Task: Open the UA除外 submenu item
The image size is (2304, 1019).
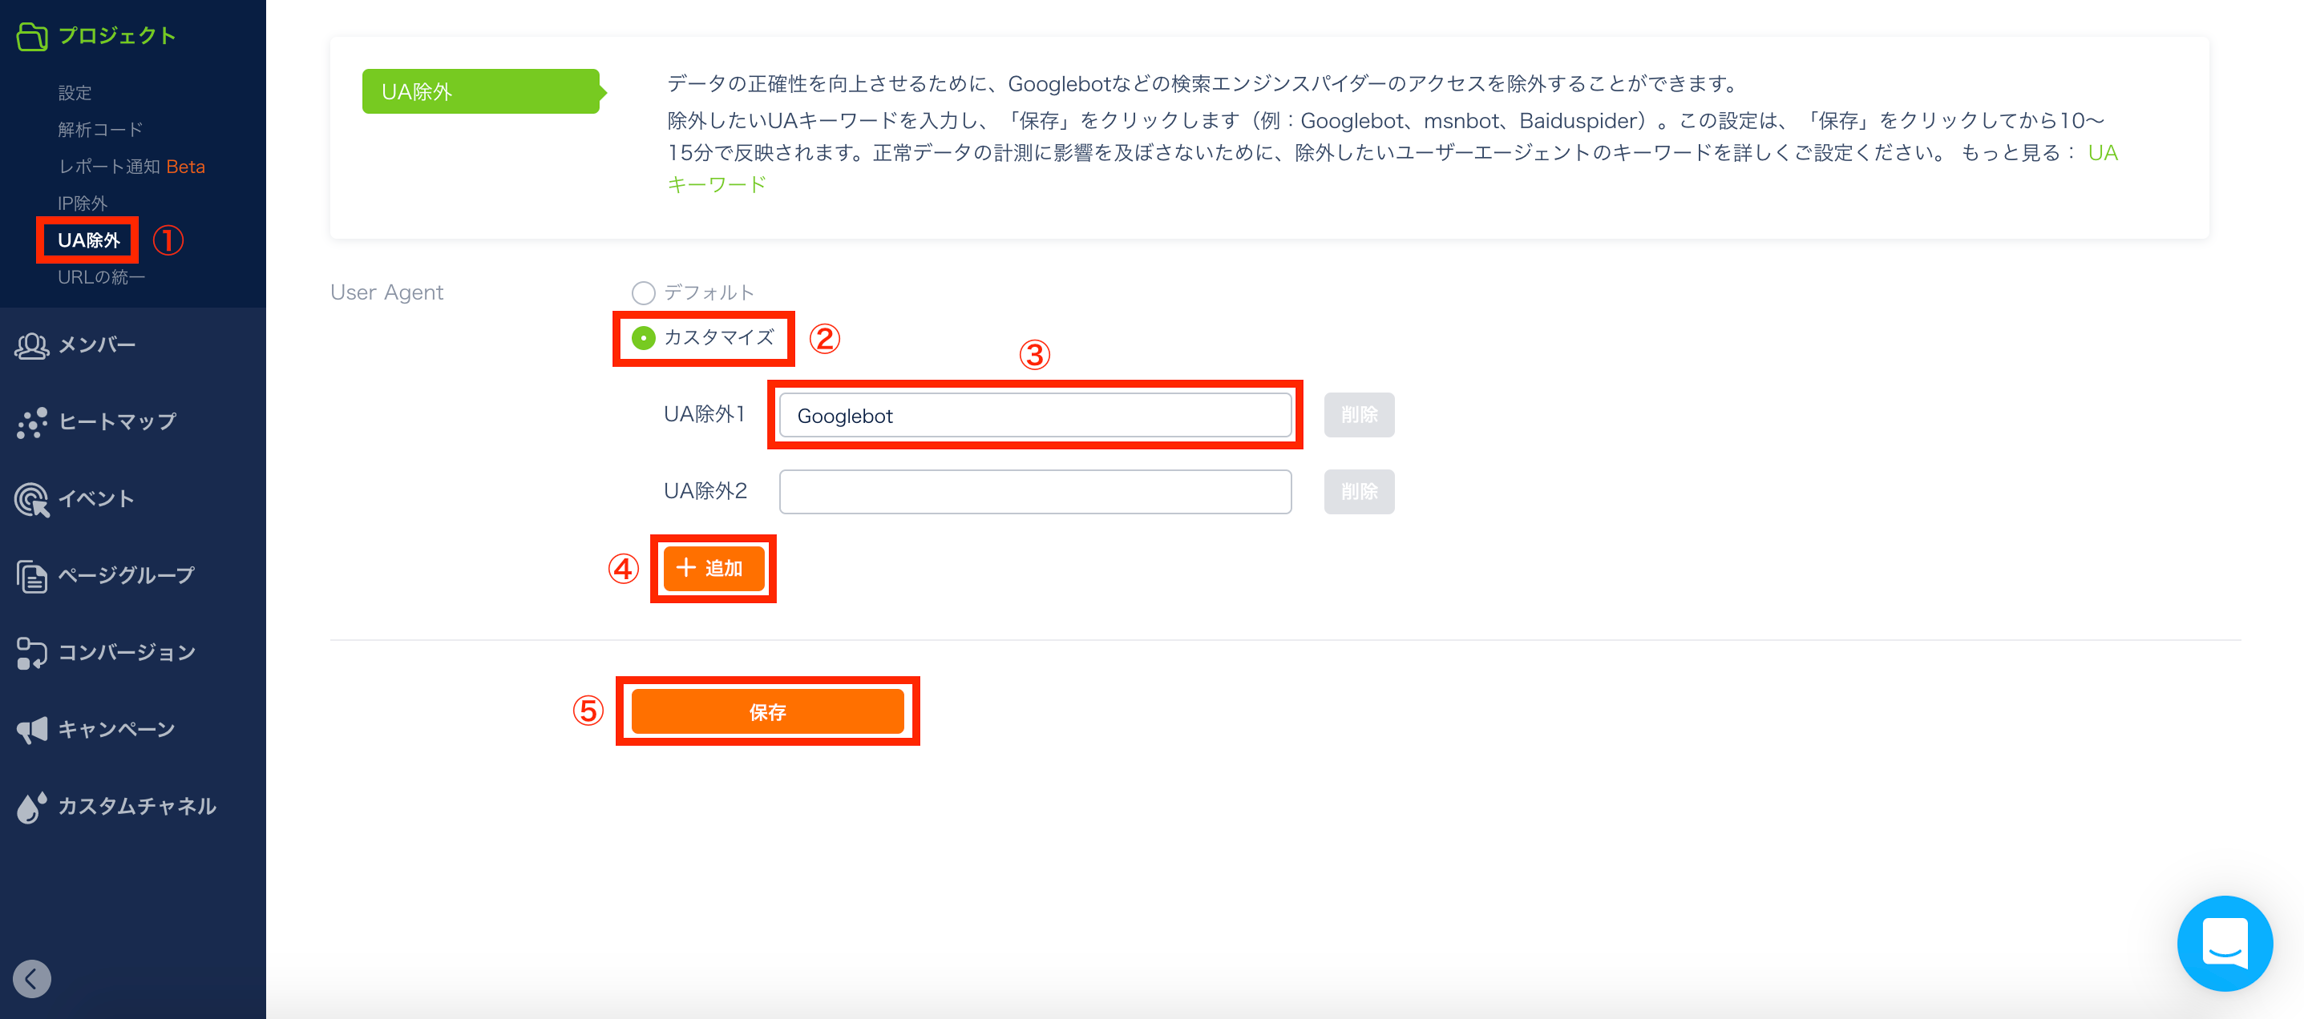Action: [88, 240]
